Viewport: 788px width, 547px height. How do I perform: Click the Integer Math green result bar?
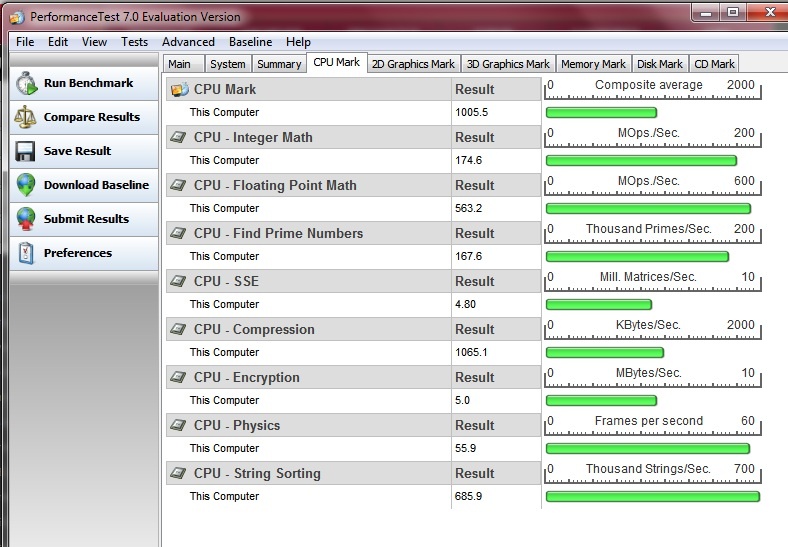click(x=641, y=160)
